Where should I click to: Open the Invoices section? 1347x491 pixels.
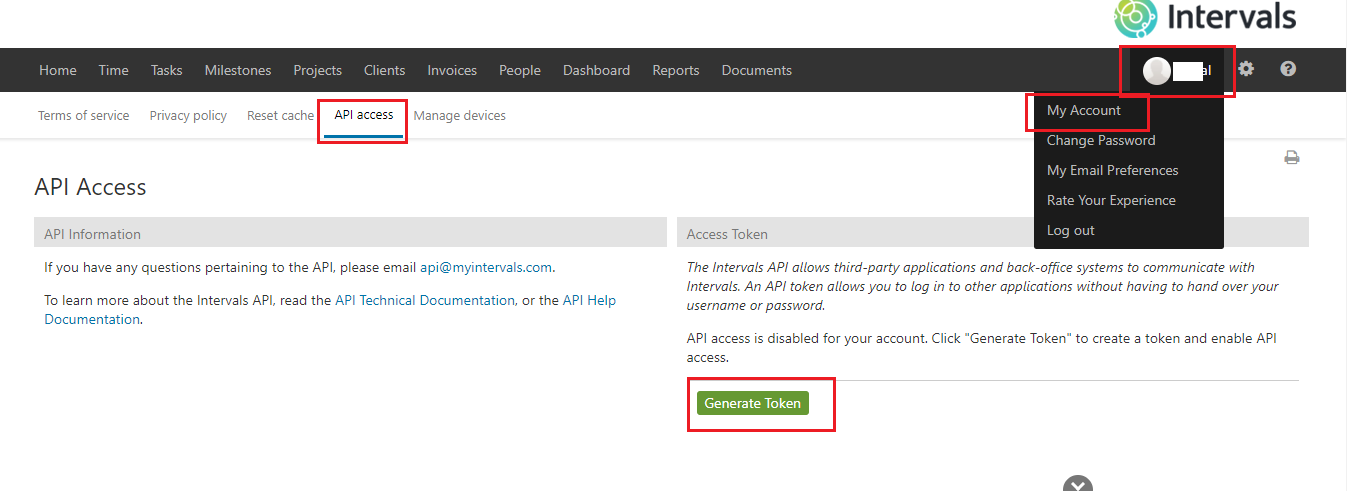(x=452, y=70)
